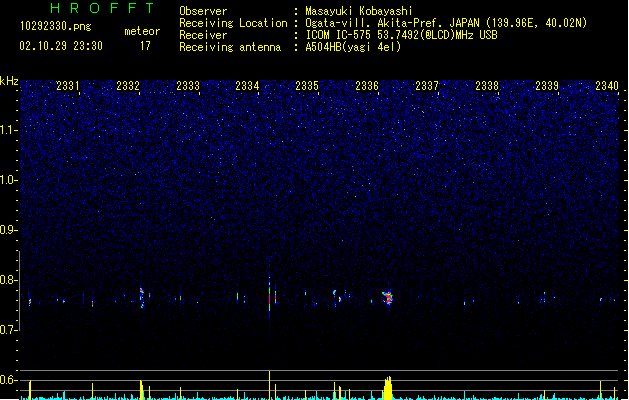Click the 0.6 kHz axis label
This screenshot has height=400, width=629.
pyautogui.click(x=9, y=380)
